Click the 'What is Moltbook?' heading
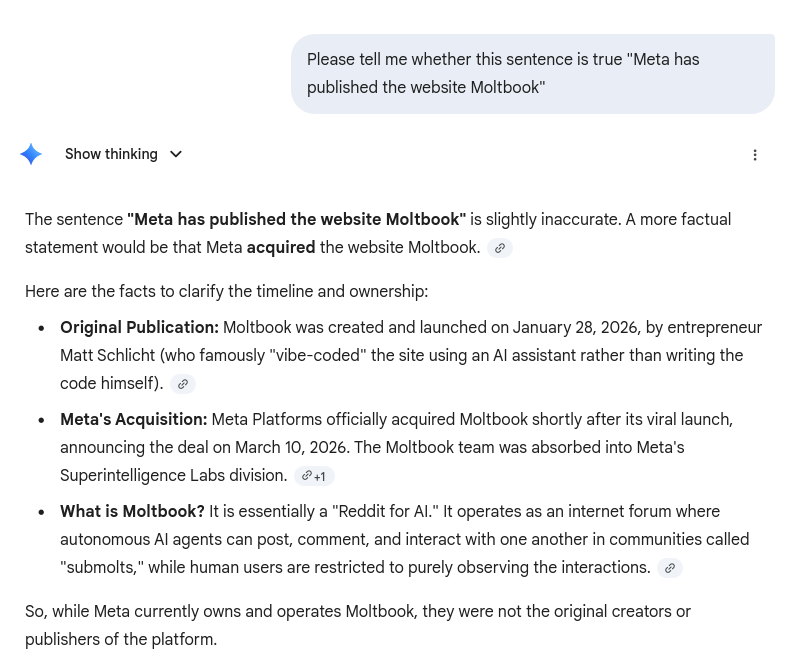The height and width of the screenshot is (672, 791). (x=132, y=512)
